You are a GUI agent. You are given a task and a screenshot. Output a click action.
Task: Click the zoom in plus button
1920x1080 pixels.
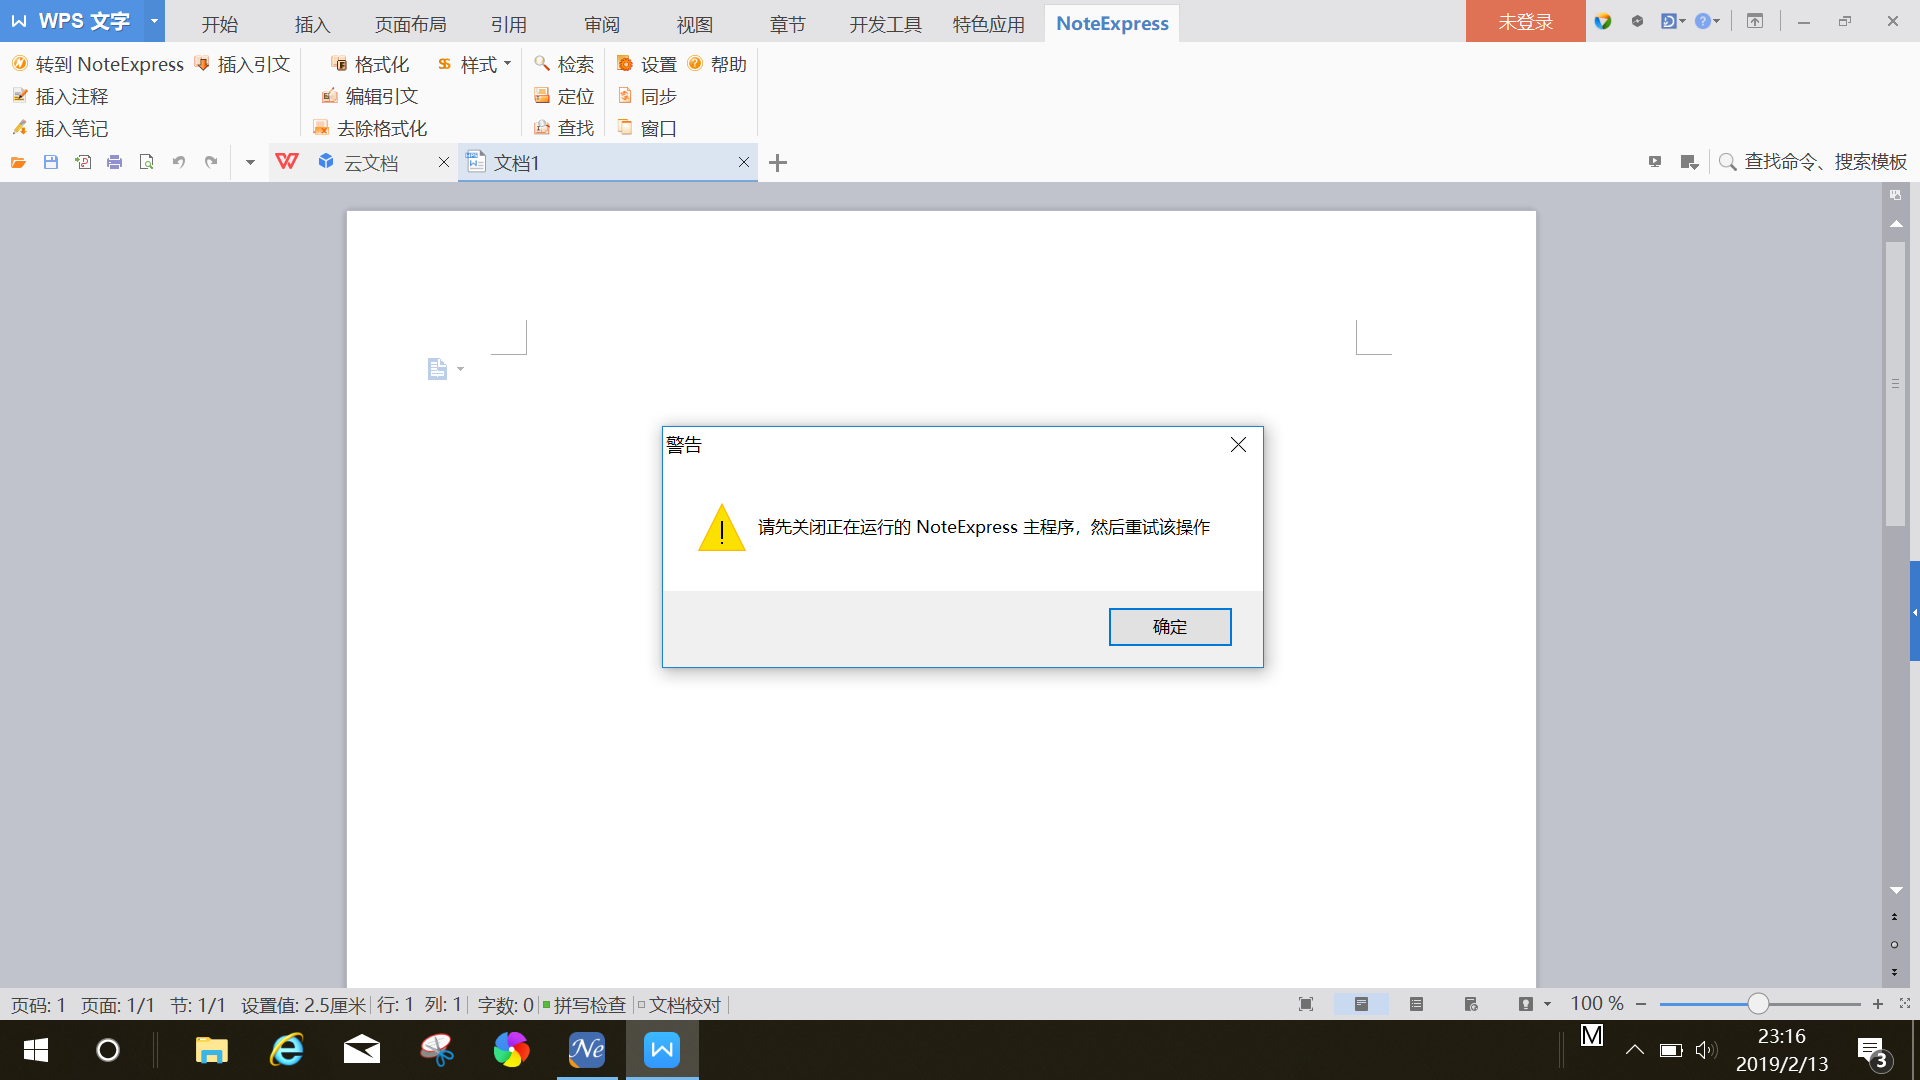(x=1878, y=1004)
